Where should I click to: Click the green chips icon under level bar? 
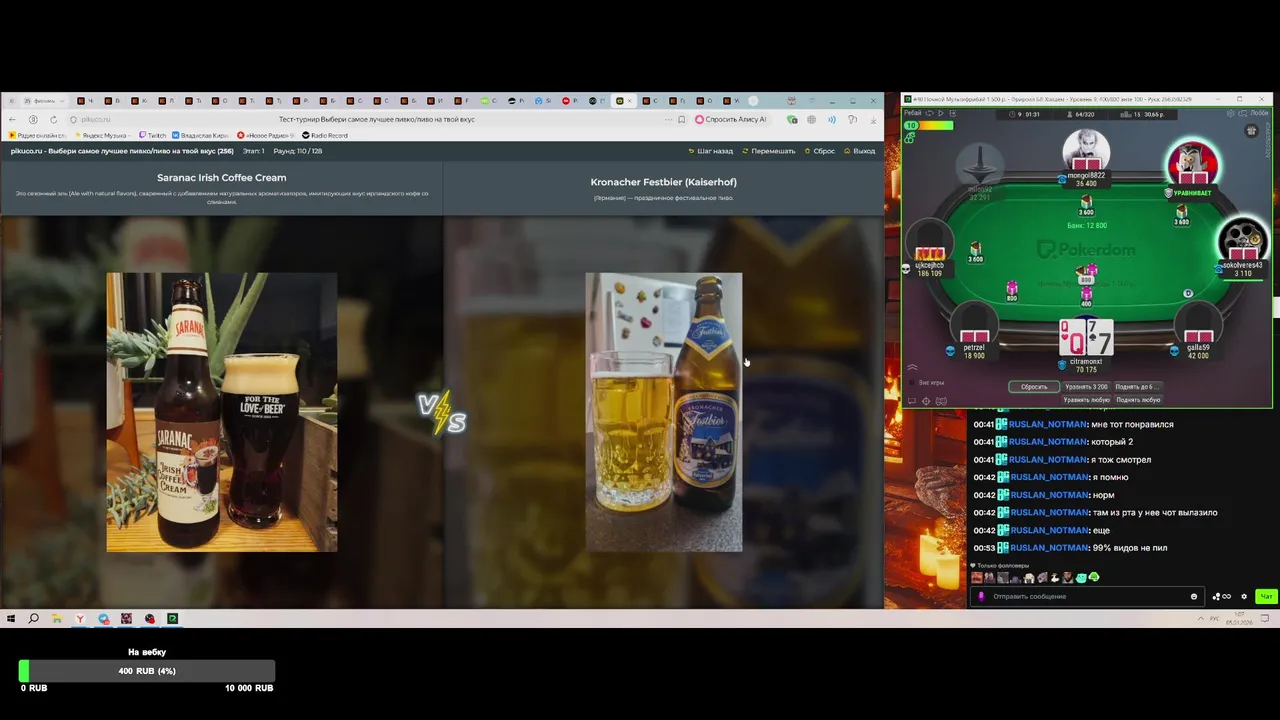pos(910,137)
